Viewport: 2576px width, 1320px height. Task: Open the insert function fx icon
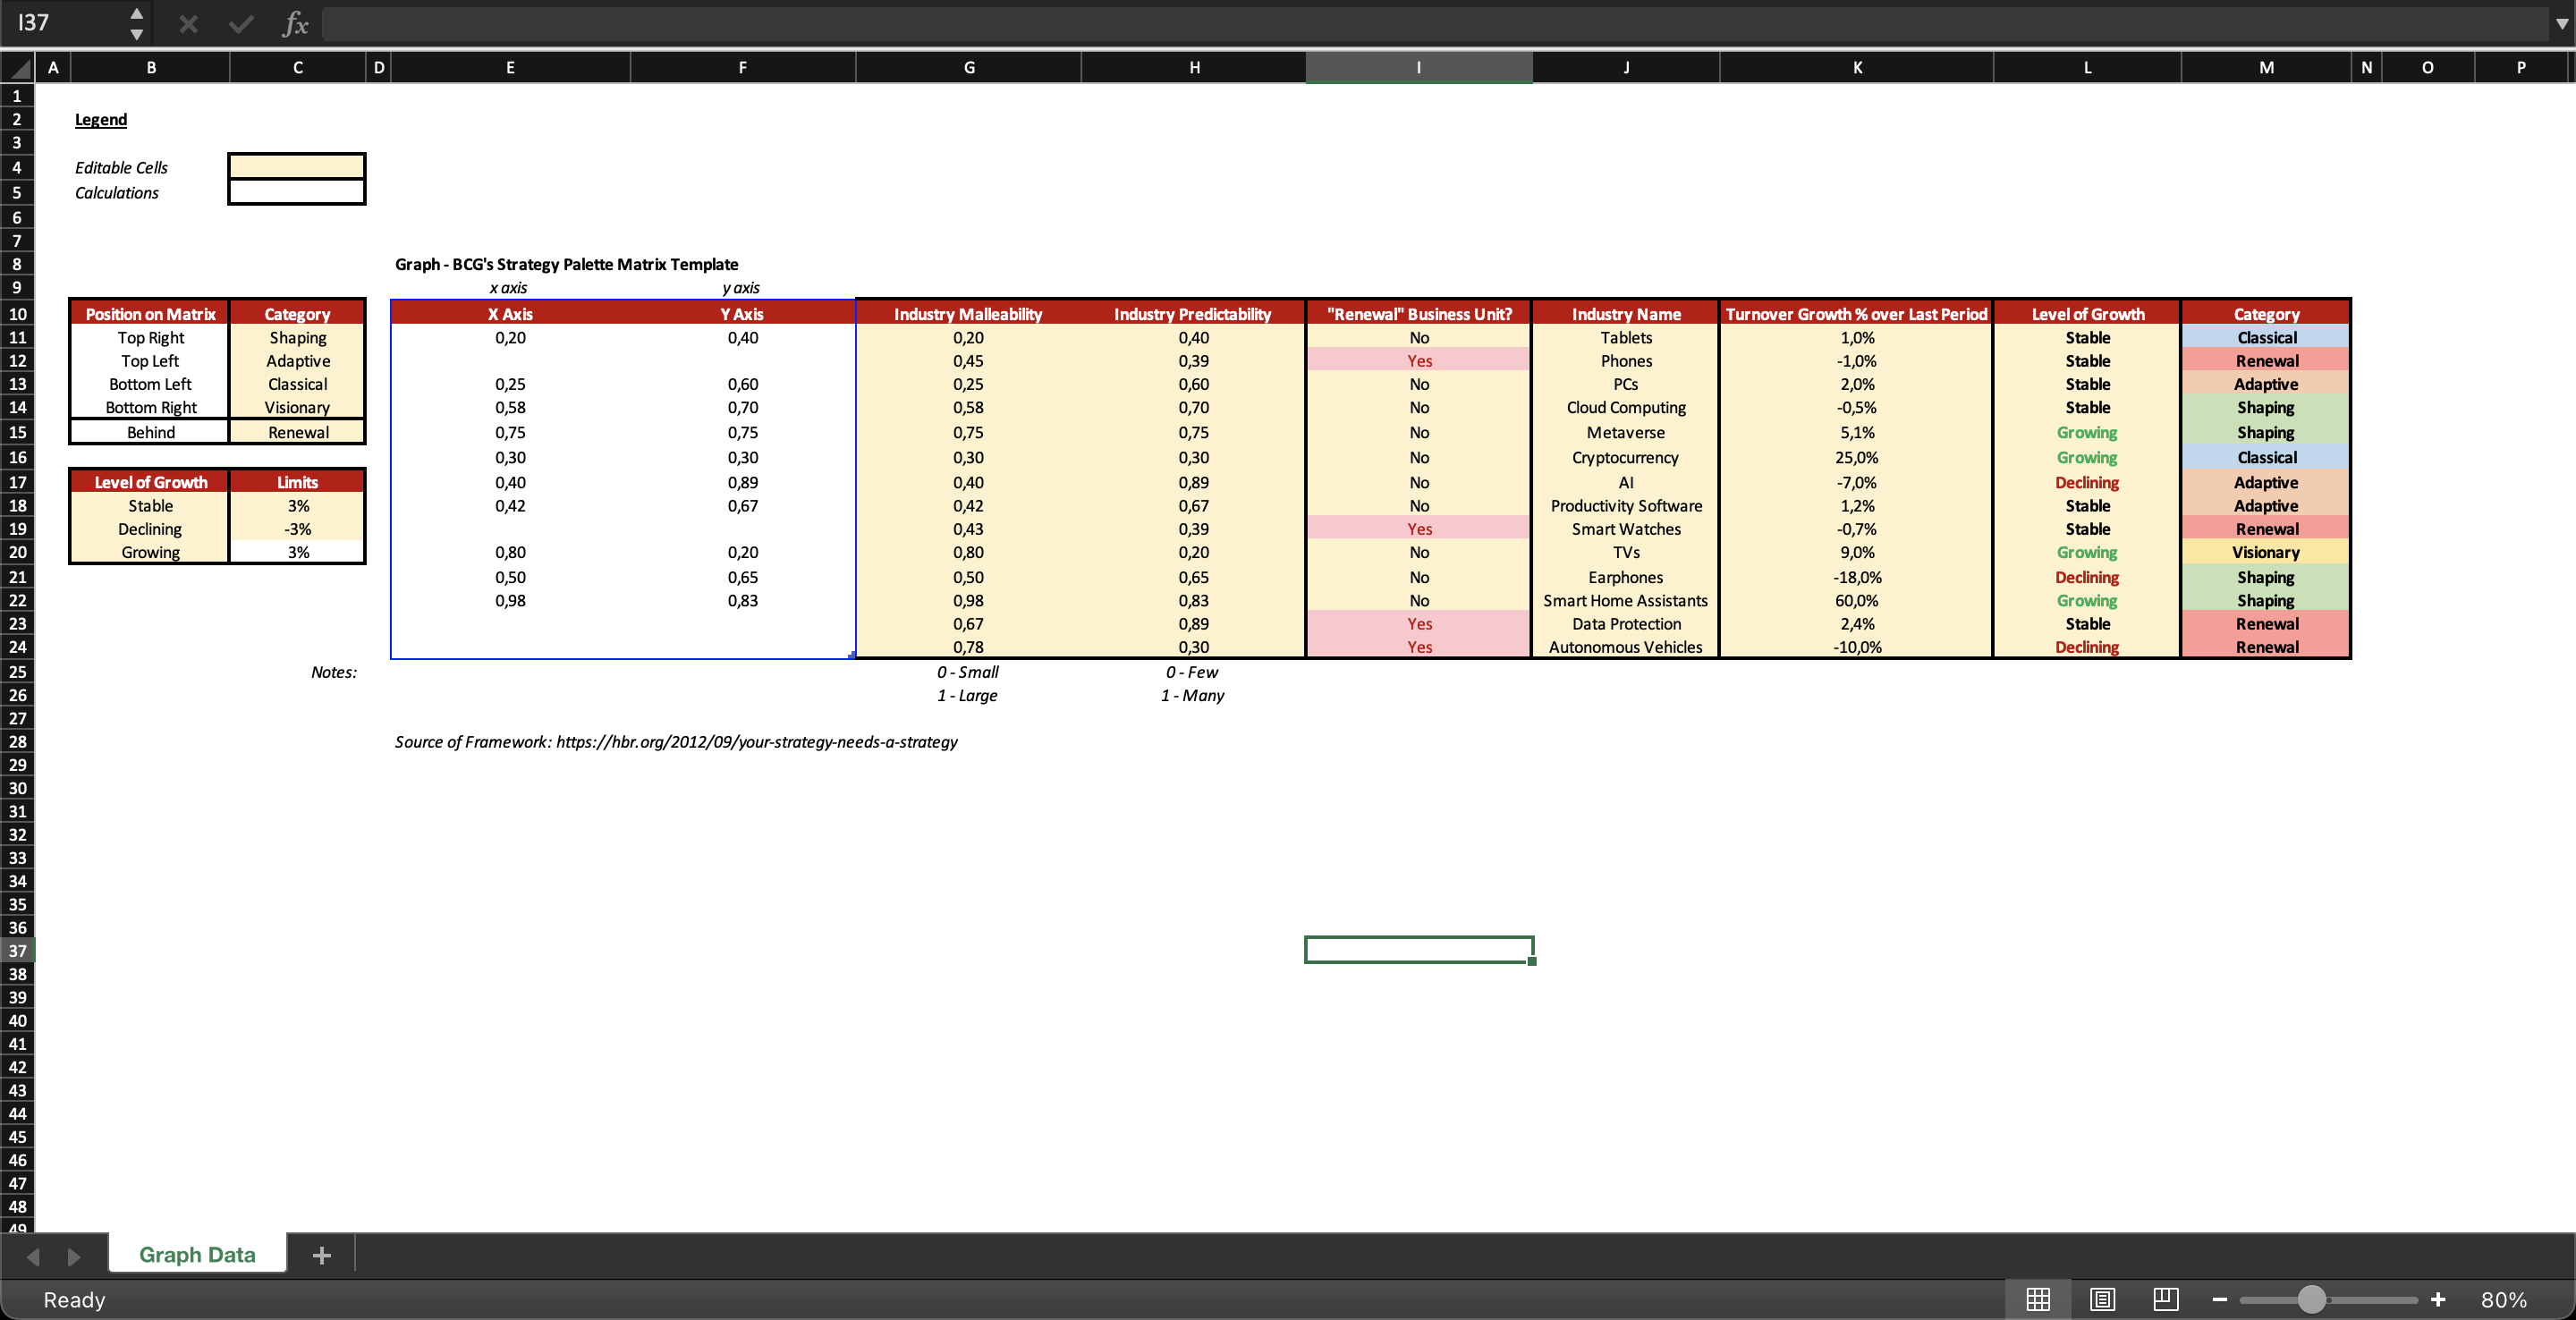[295, 24]
